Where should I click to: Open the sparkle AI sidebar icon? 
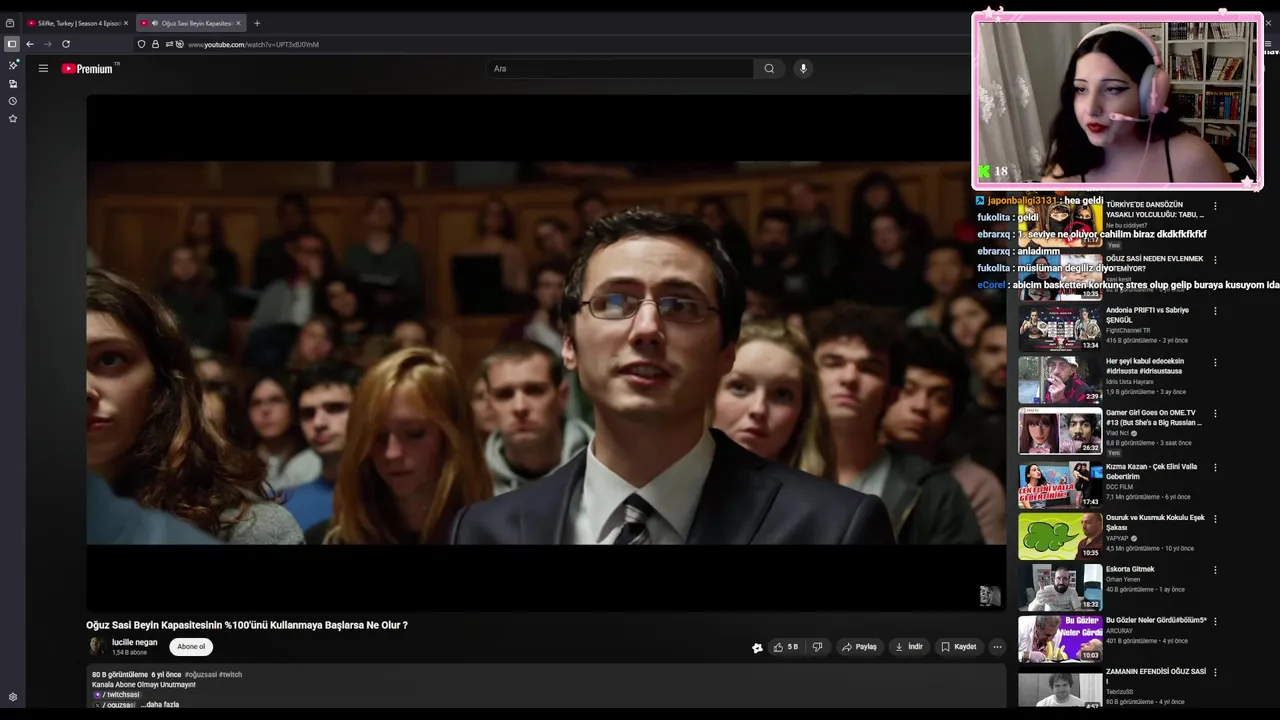coord(13,65)
